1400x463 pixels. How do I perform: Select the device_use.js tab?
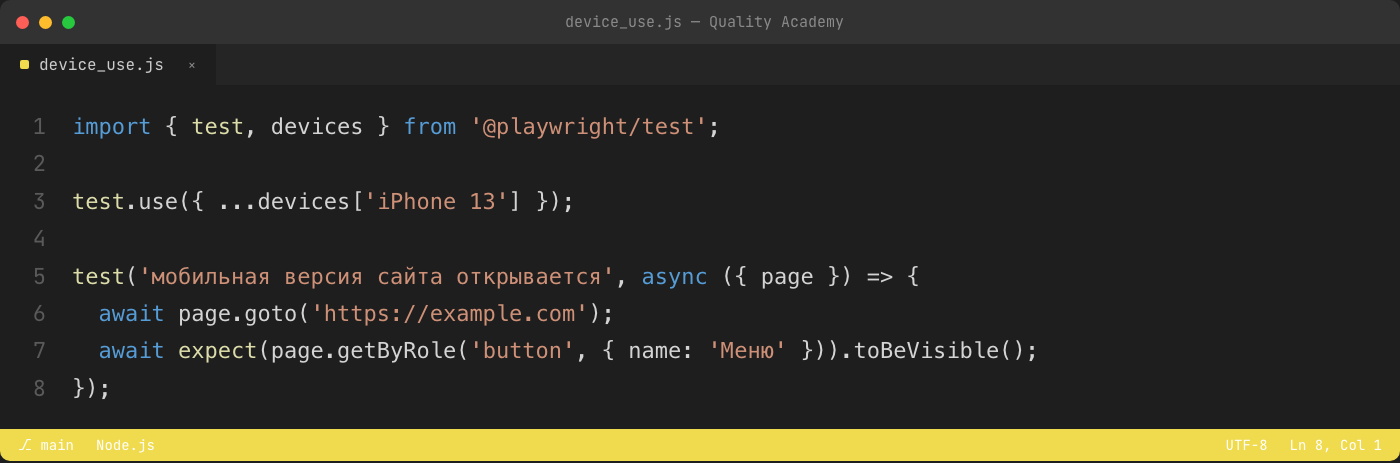108,65
